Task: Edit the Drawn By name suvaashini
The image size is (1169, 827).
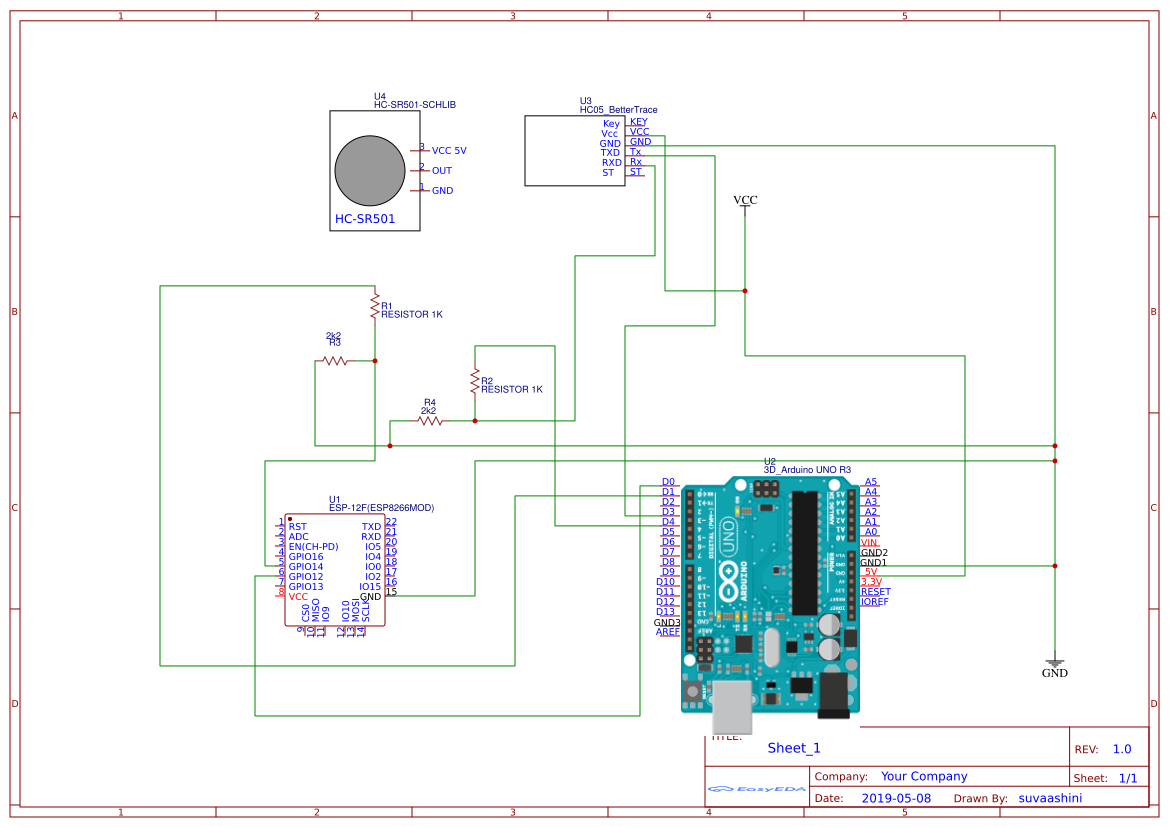Action: coord(1049,797)
